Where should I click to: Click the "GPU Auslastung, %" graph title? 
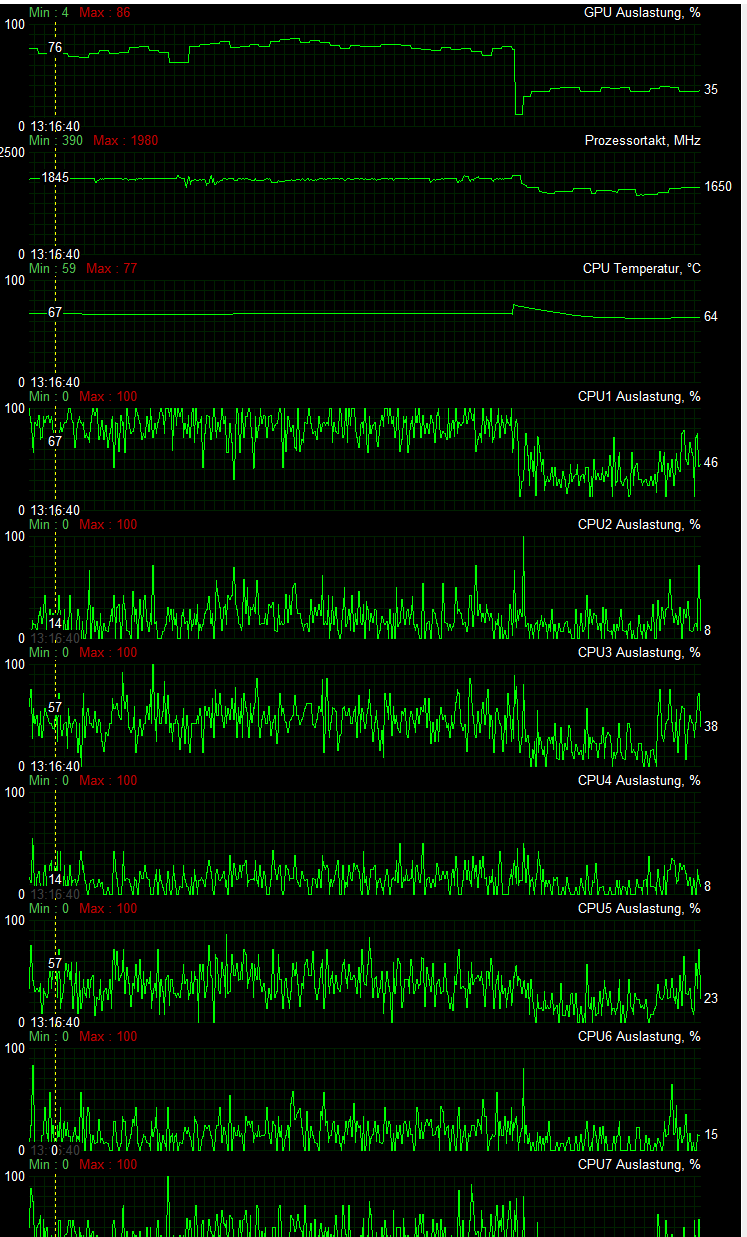point(641,13)
